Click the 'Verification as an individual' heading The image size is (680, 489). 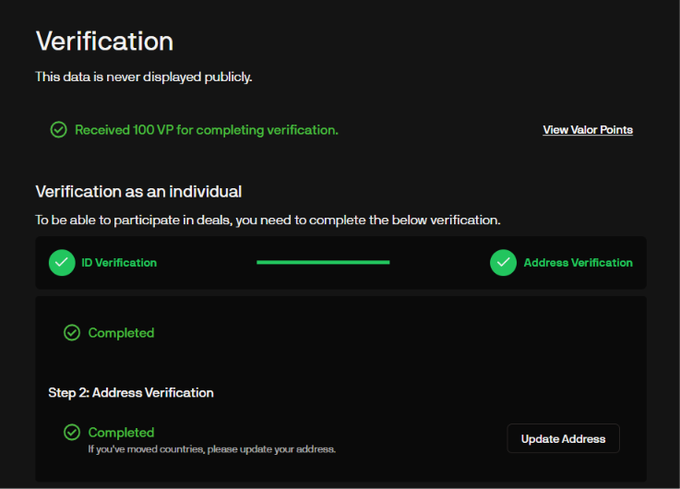(x=139, y=191)
